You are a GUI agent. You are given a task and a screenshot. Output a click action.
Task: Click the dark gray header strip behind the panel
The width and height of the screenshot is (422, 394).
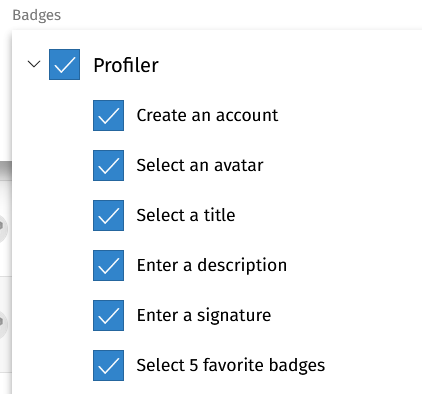pyautogui.click(x=6, y=171)
